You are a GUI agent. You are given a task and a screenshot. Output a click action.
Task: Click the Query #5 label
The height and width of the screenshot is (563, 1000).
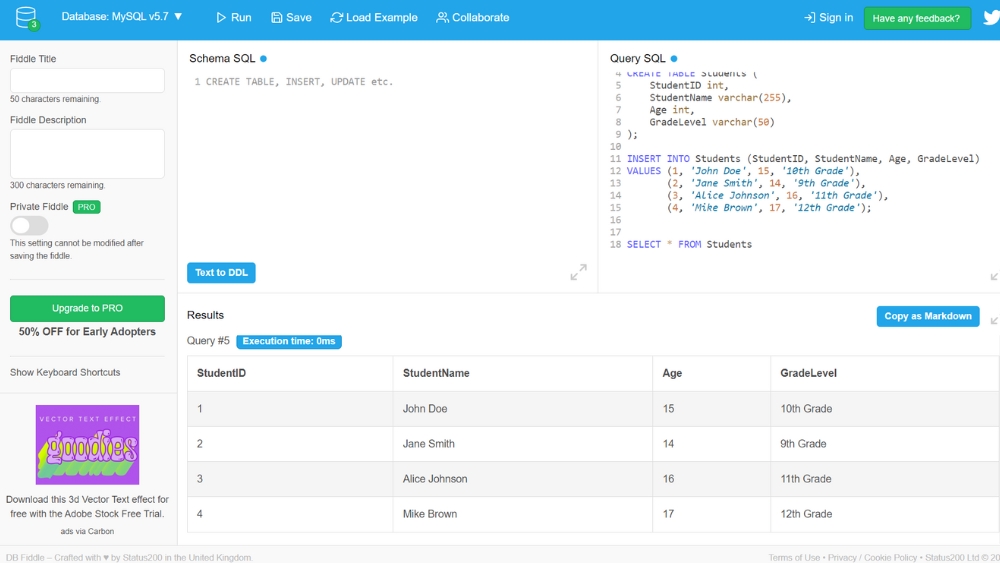(x=208, y=340)
